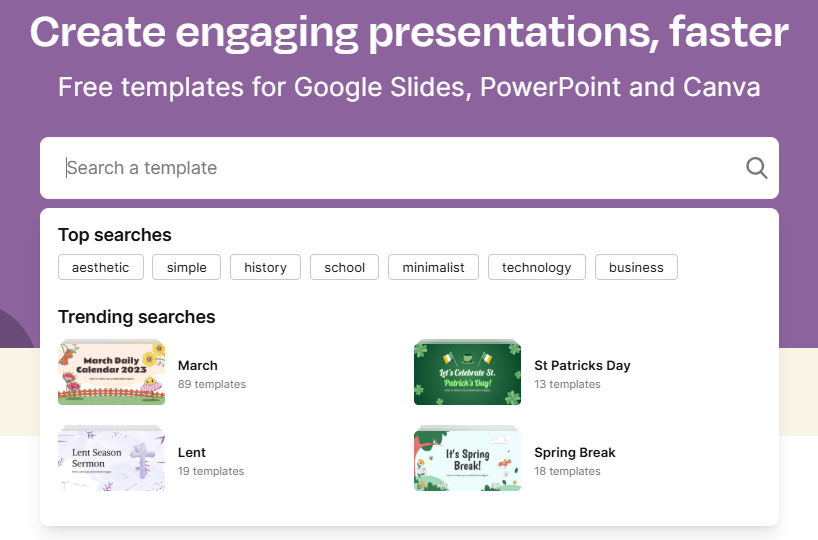Pick the 'business' search chip
Screen dimensions: 818x540
click(636, 267)
